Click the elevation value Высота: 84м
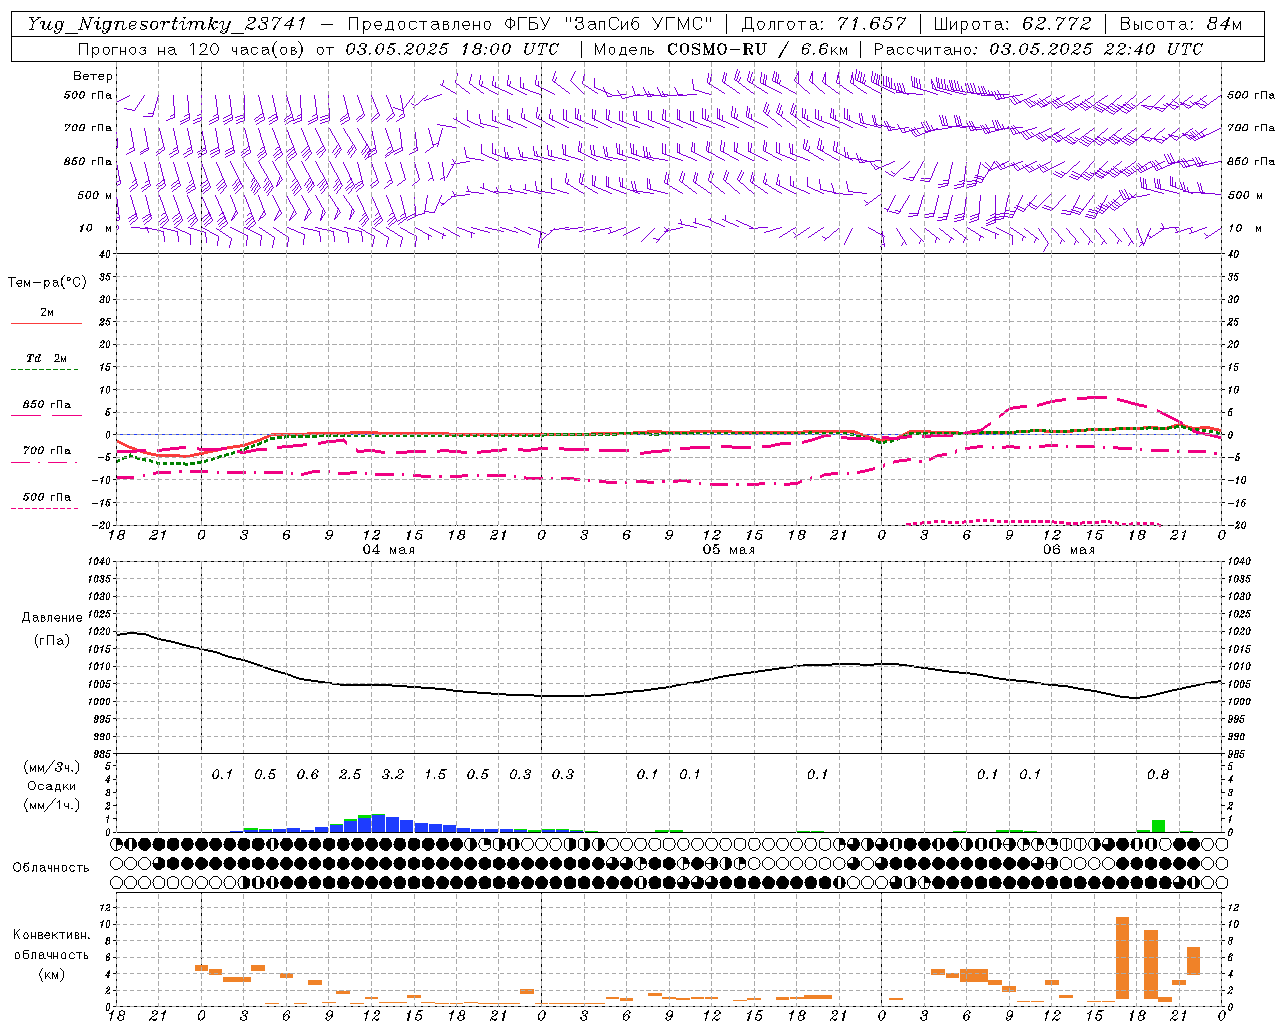The height and width of the screenshot is (1024, 1280). [1181, 24]
